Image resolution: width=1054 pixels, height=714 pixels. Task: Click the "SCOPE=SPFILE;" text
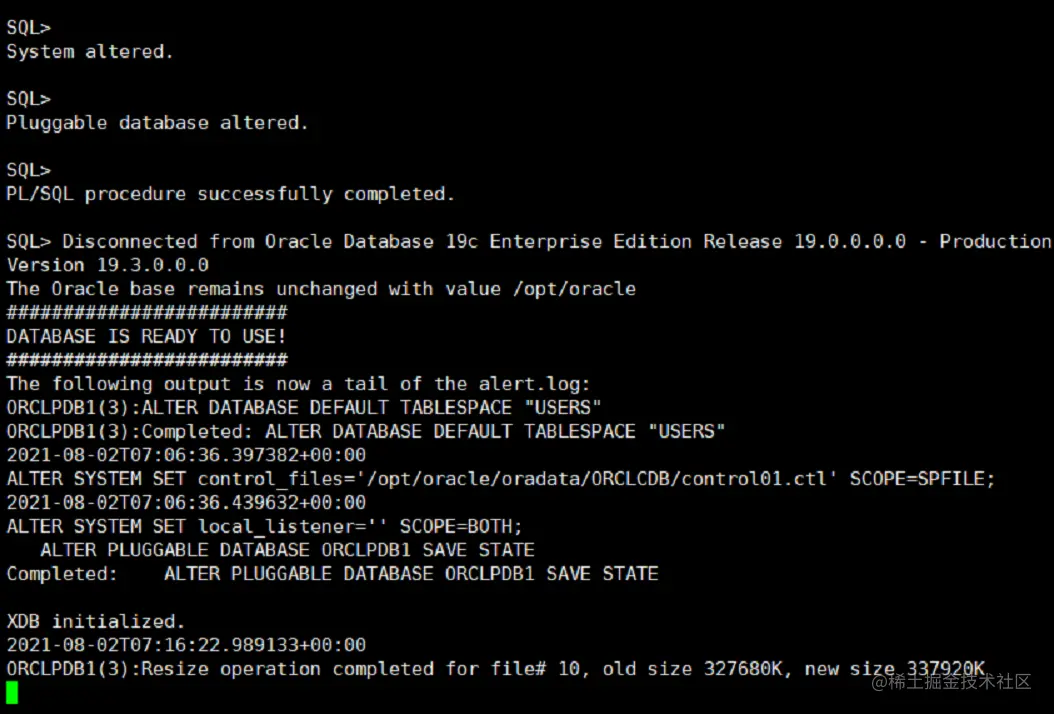922,479
